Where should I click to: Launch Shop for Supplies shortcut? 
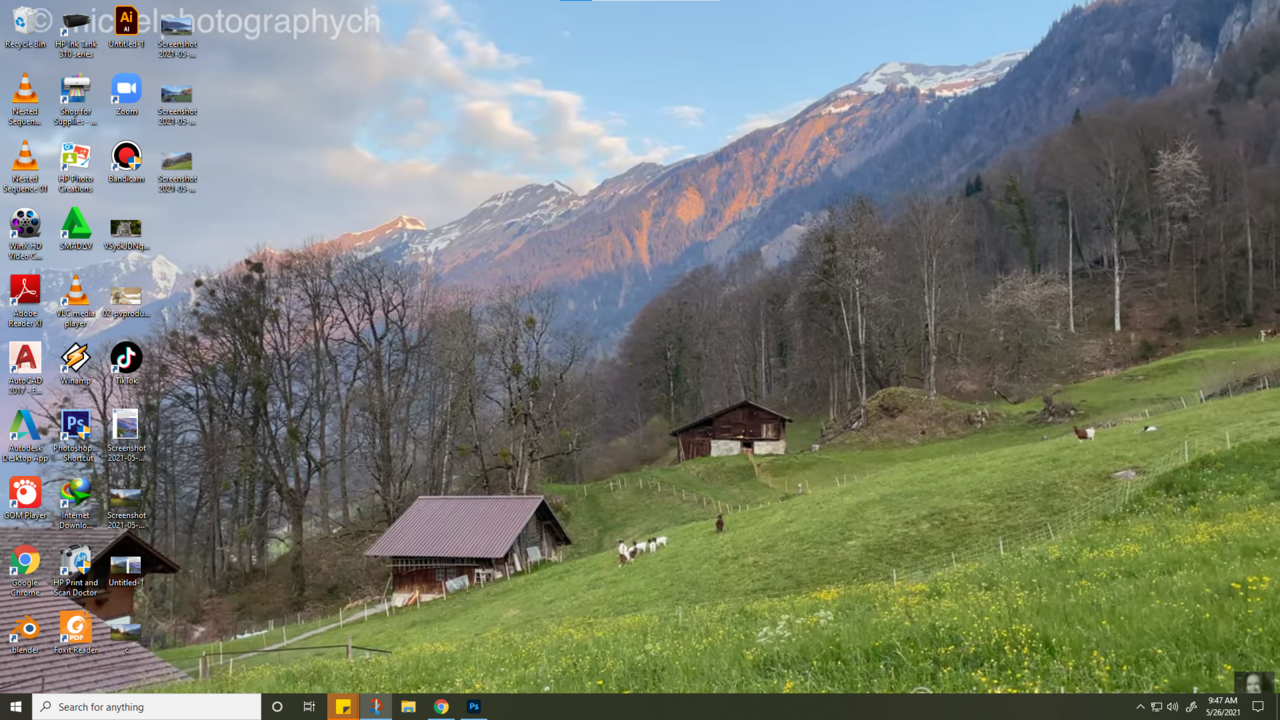point(76,100)
